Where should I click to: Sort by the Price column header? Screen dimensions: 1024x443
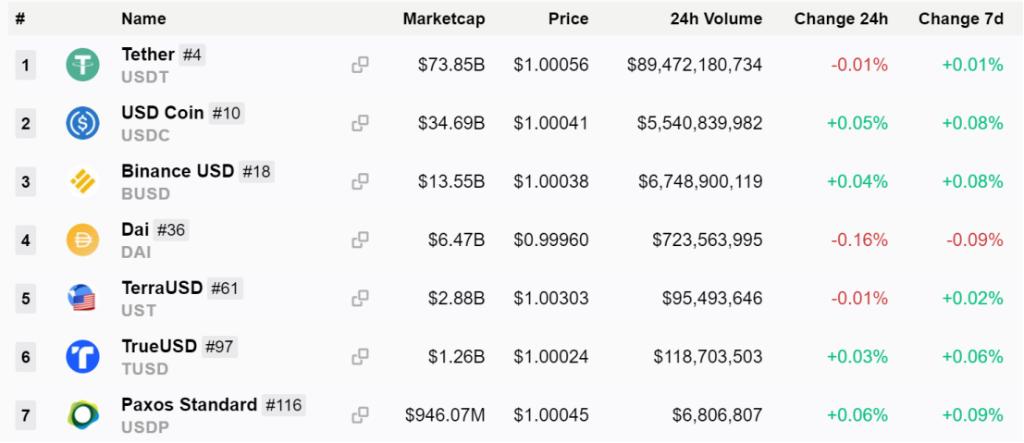click(568, 19)
